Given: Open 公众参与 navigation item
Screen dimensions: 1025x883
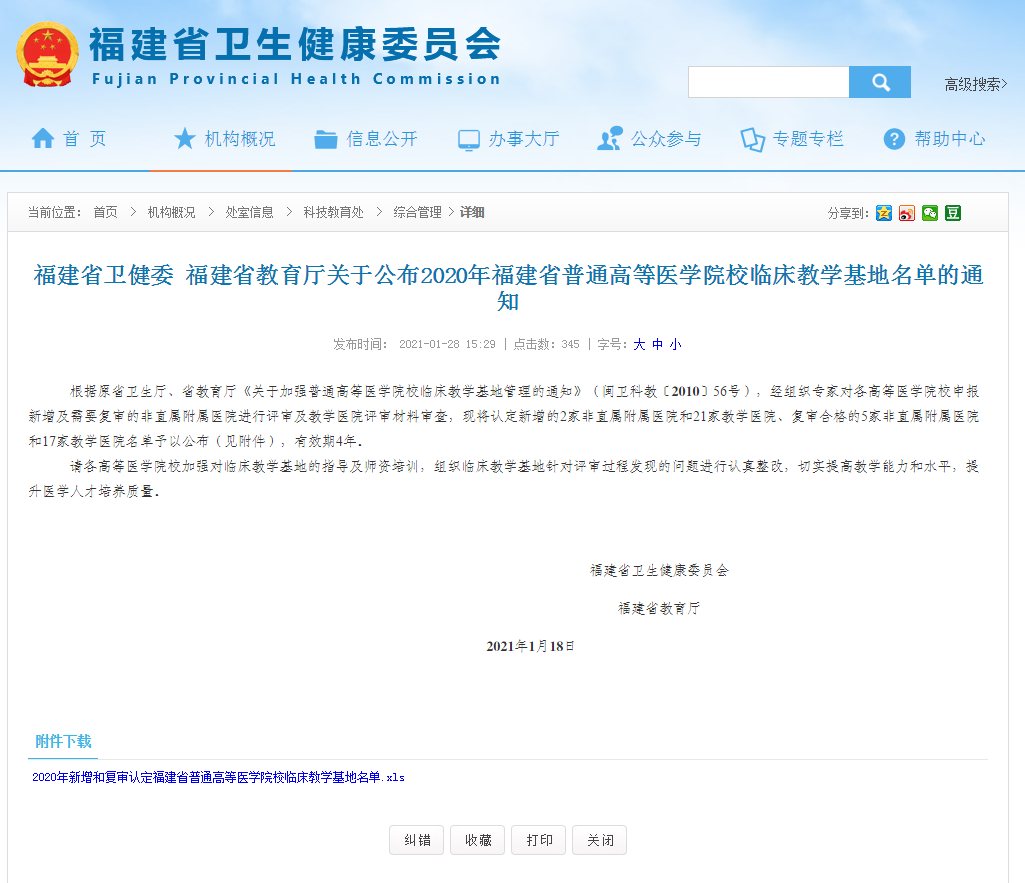Looking at the screenshot, I should [650, 139].
